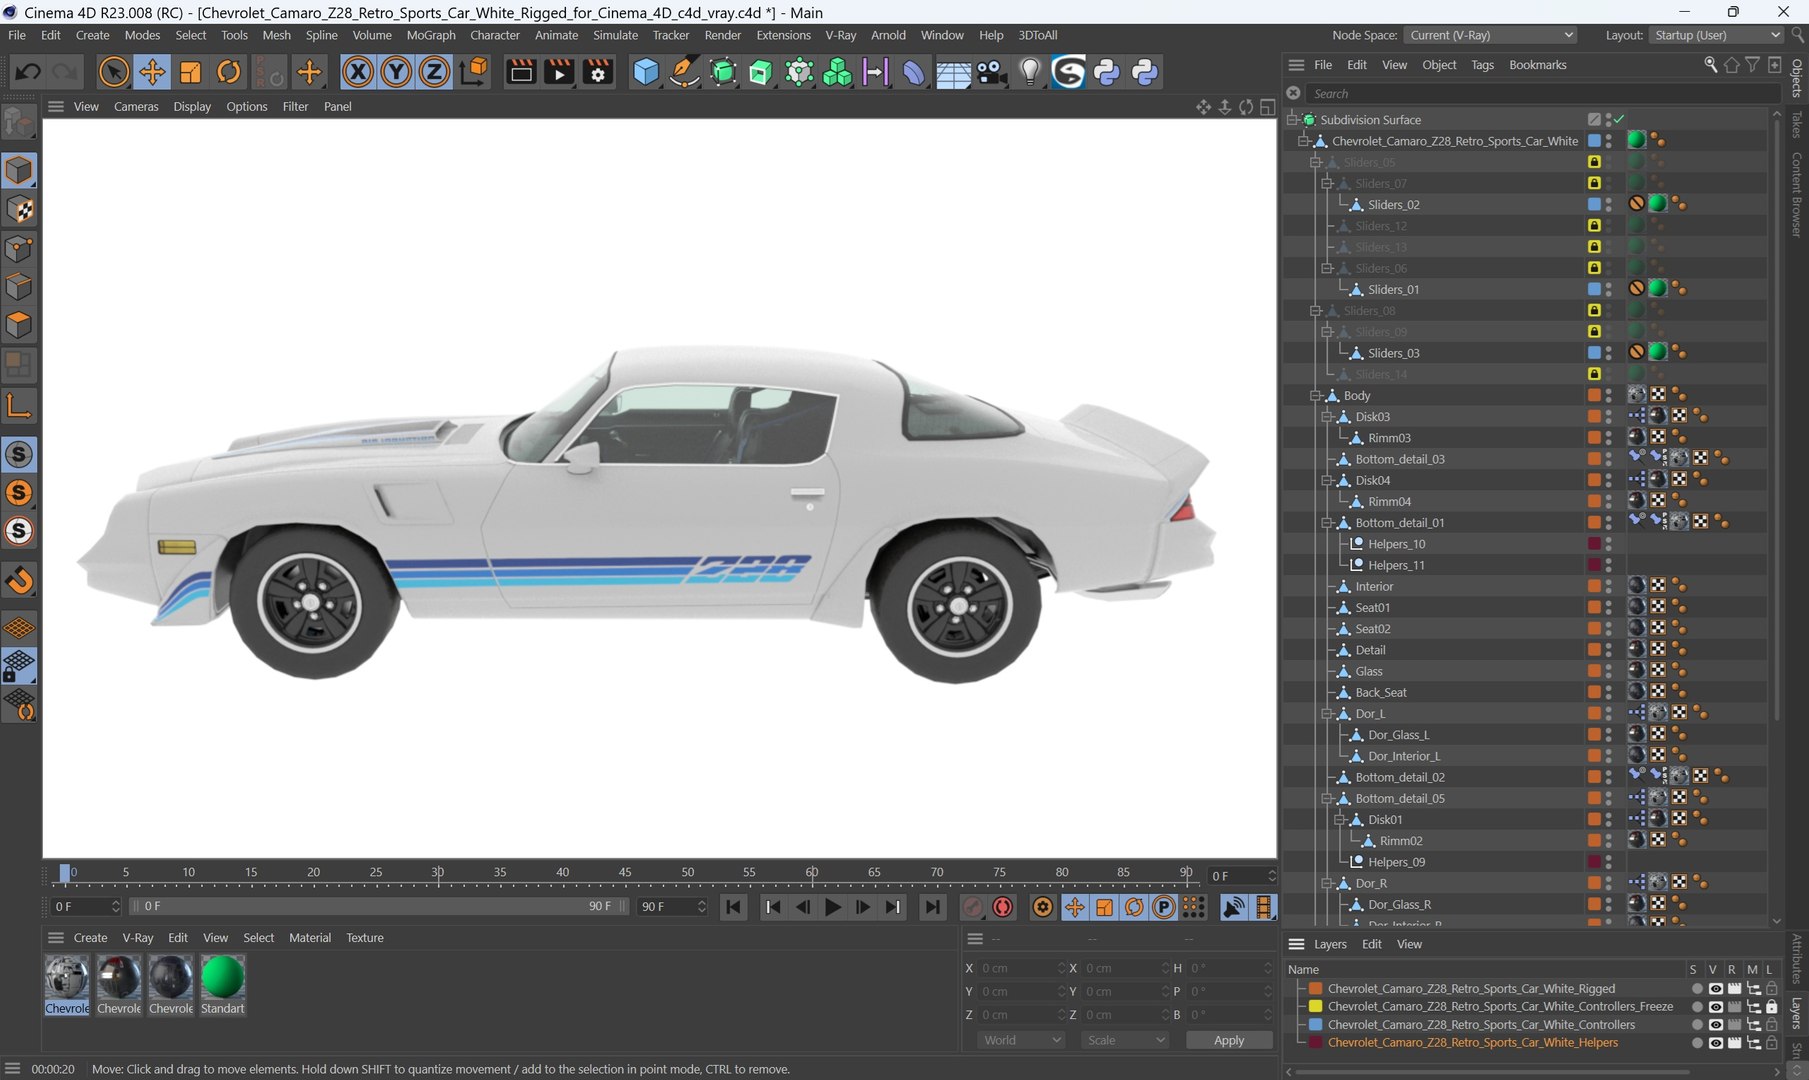Screen dimensions: 1809x1080
Task: Play the animation forward
Action: point(832,907)
